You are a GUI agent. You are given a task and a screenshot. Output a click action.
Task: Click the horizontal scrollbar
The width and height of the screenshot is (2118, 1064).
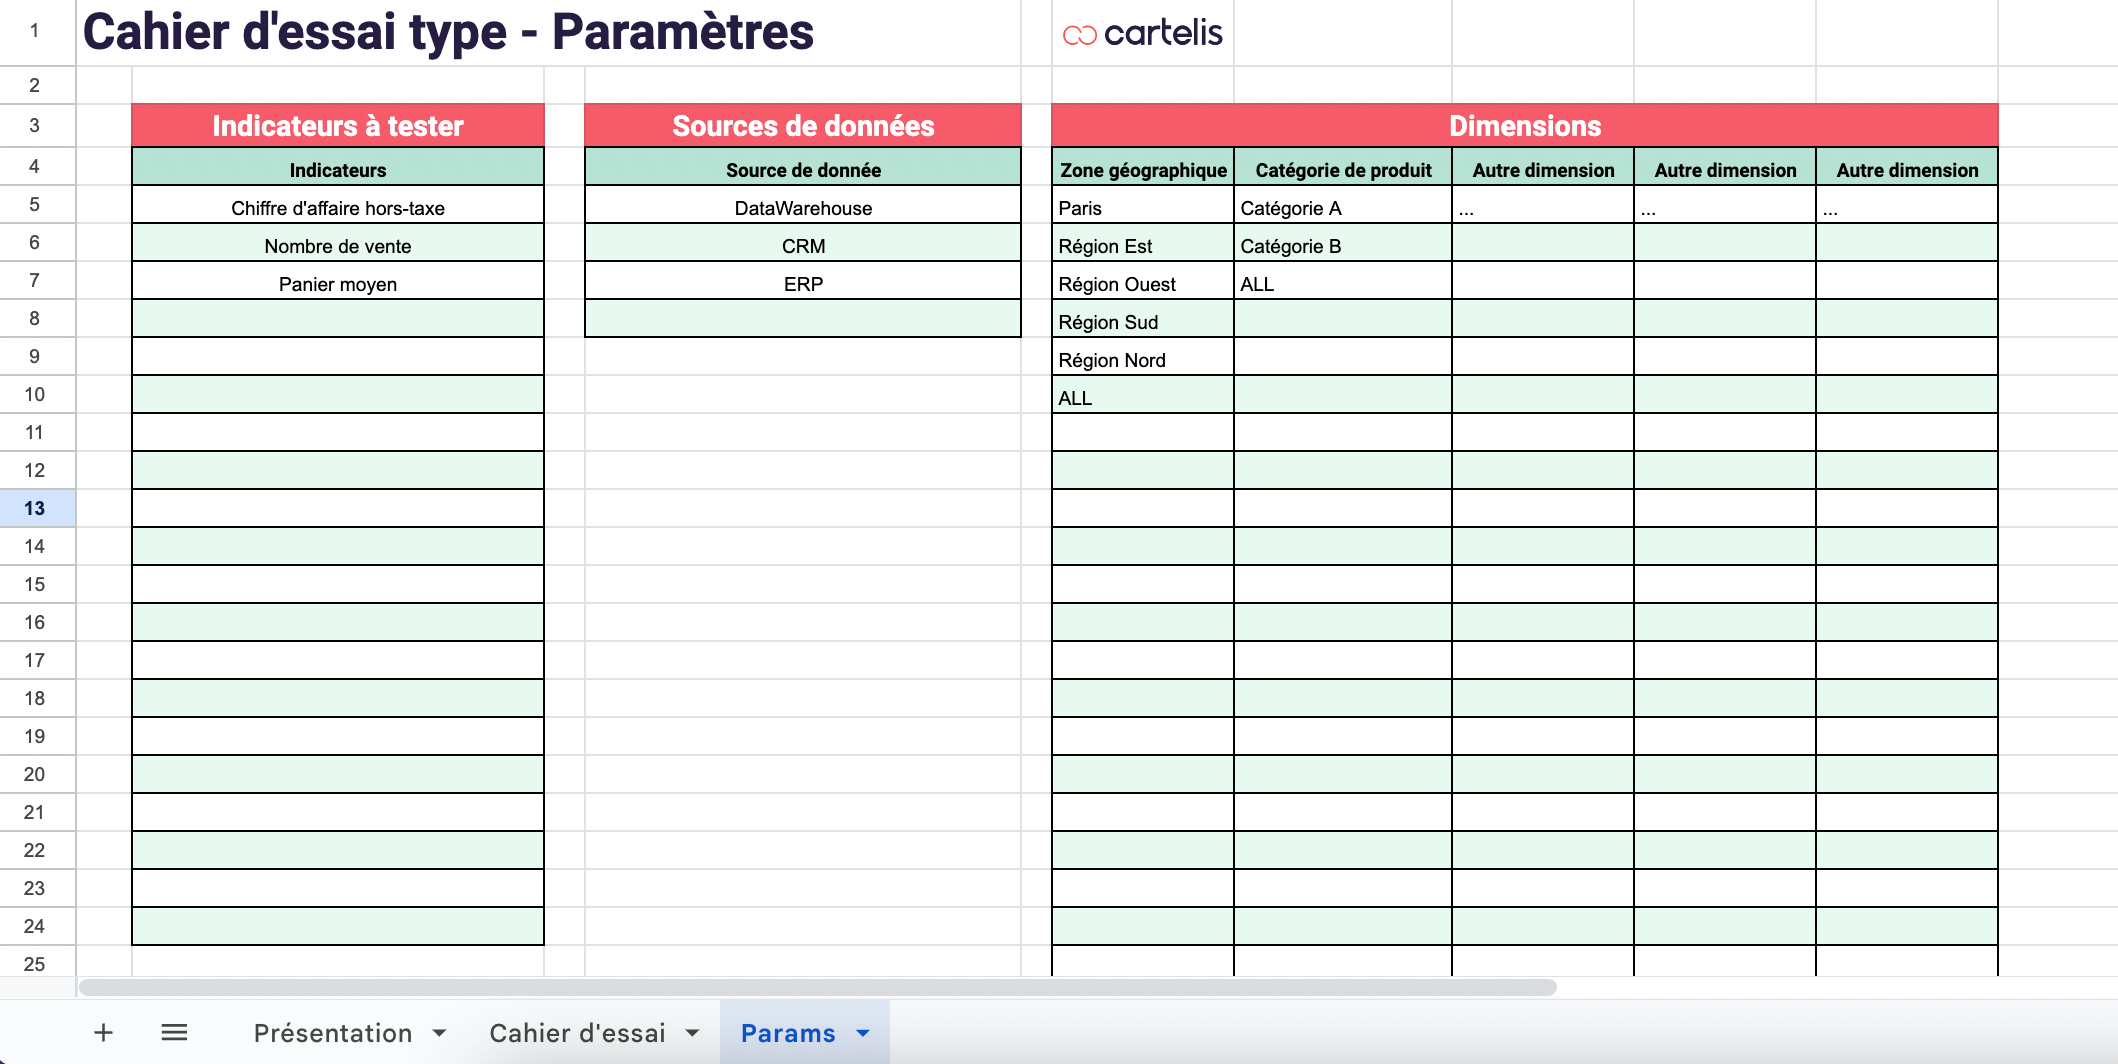tap(818, 987)
